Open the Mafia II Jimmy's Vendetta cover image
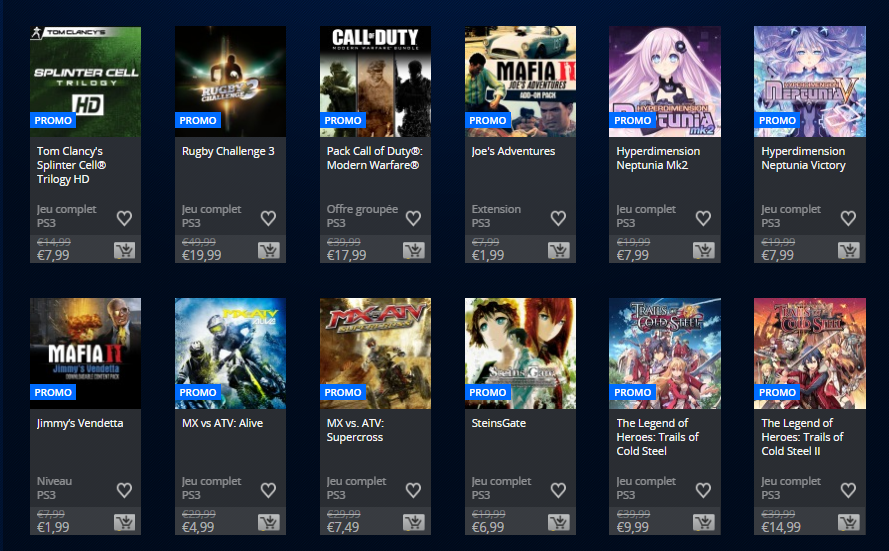The image size is (889, 551). (86, 353)
